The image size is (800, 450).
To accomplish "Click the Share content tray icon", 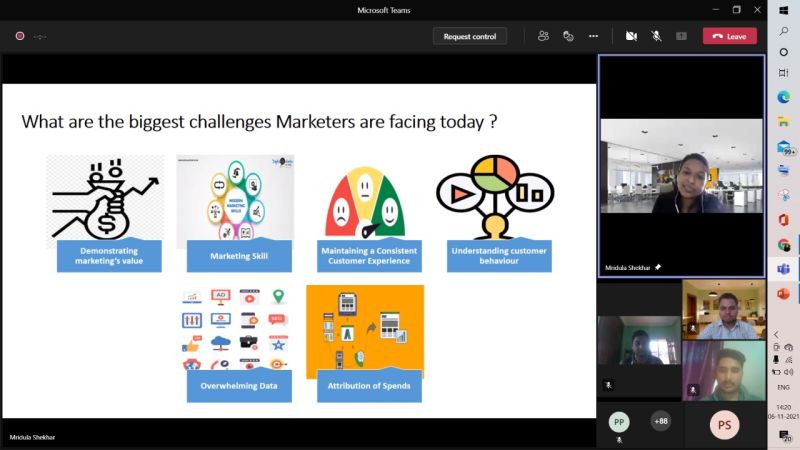I will [x=681, y=36].
